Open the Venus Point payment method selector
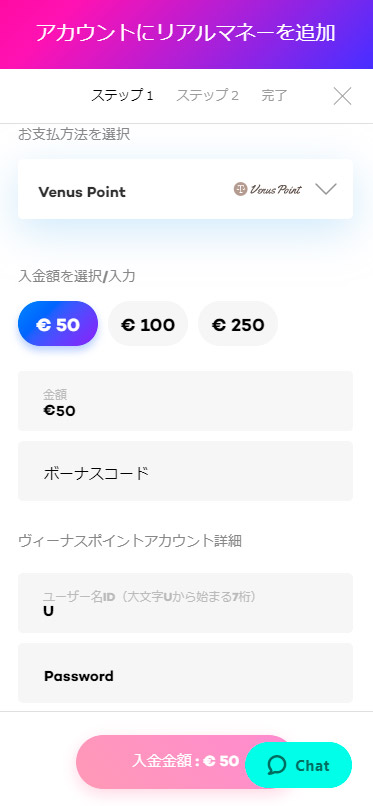Screen dimensions: 373x806 (185, 189)
